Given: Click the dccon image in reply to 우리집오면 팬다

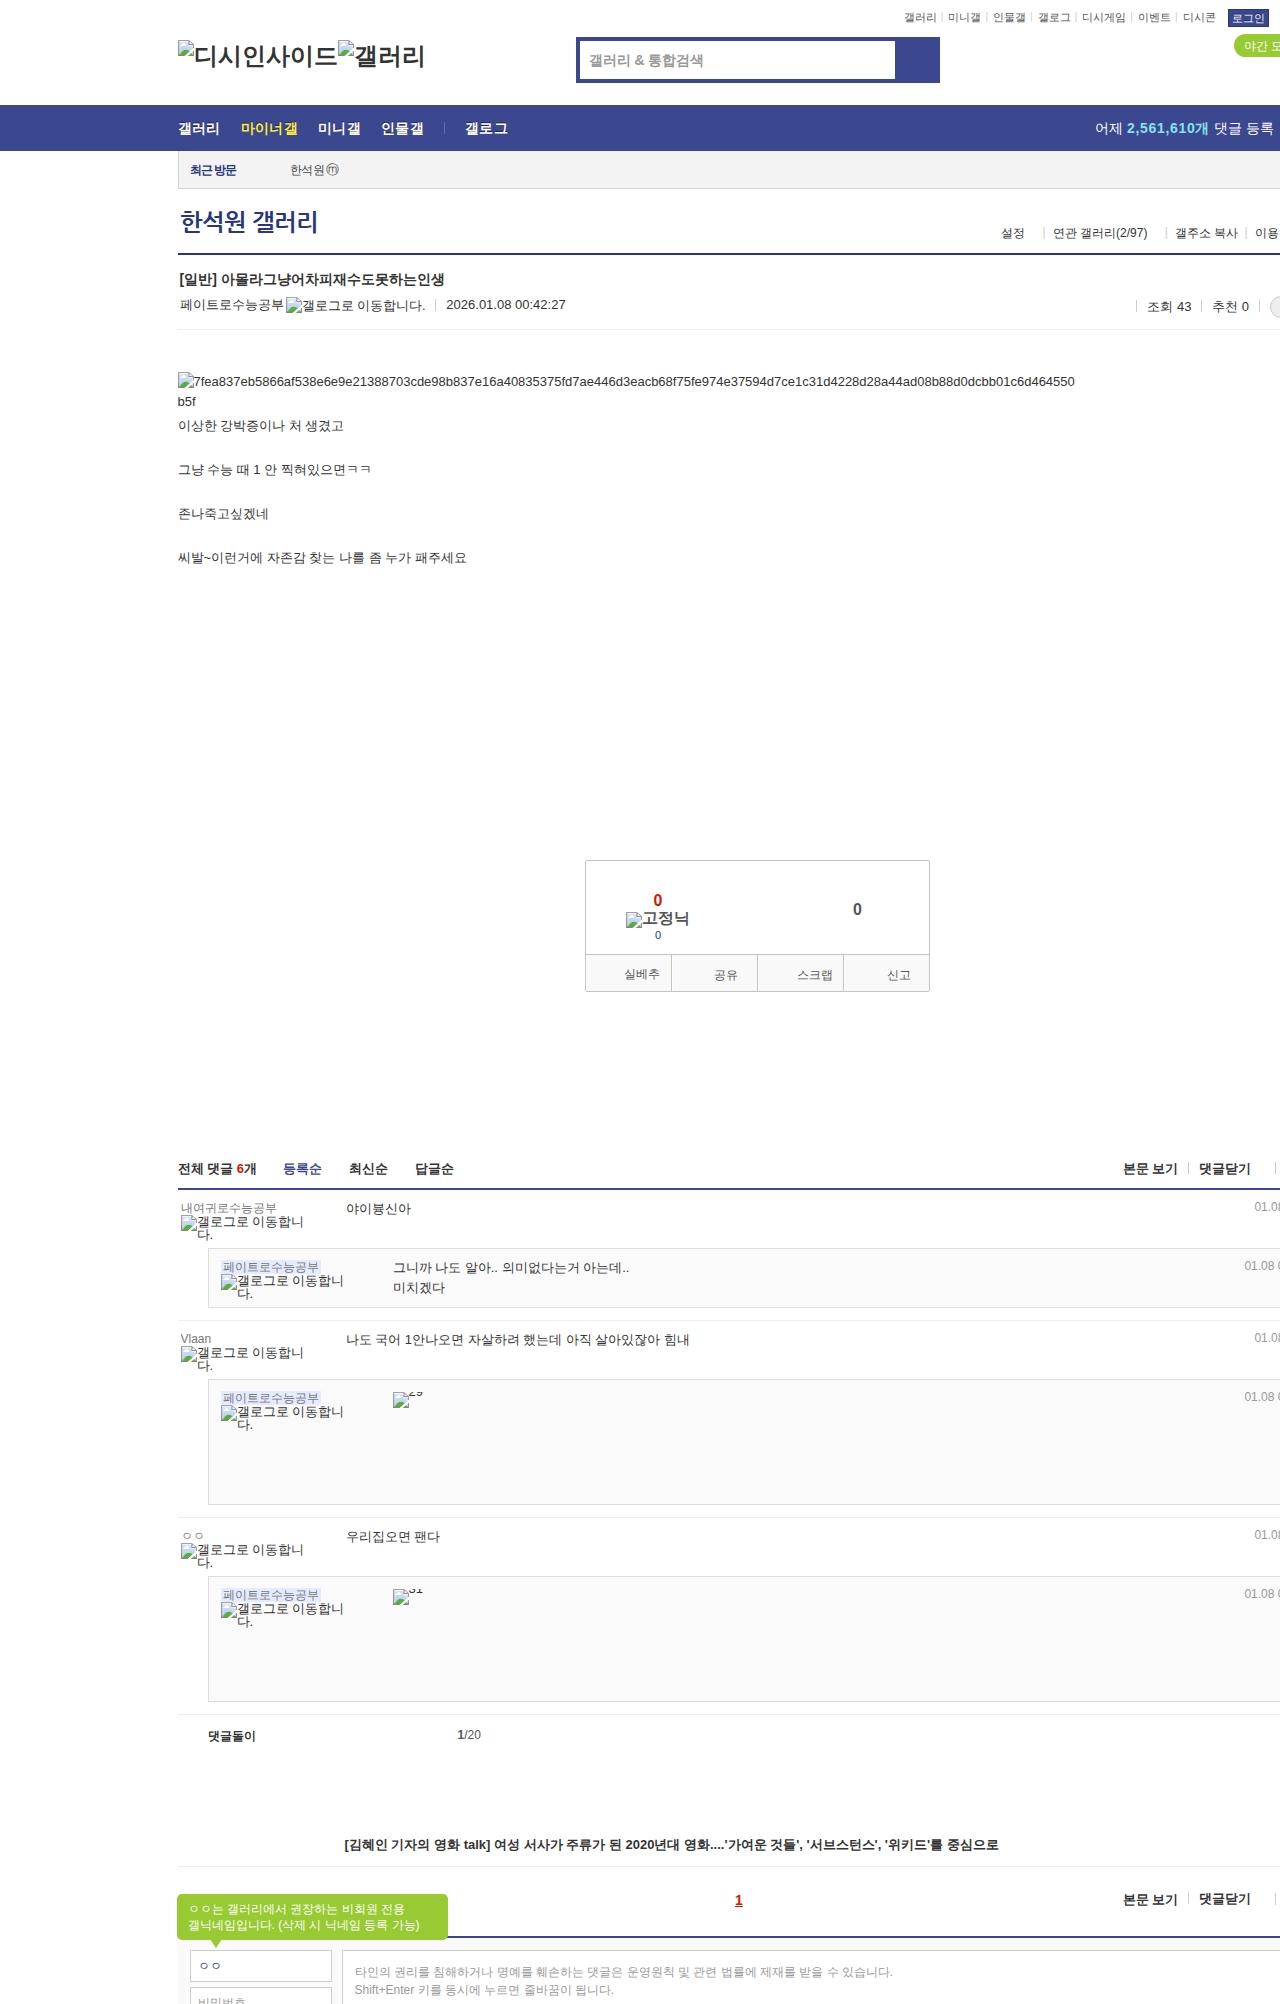Looking at the screenshot, I should (408, 1597).
